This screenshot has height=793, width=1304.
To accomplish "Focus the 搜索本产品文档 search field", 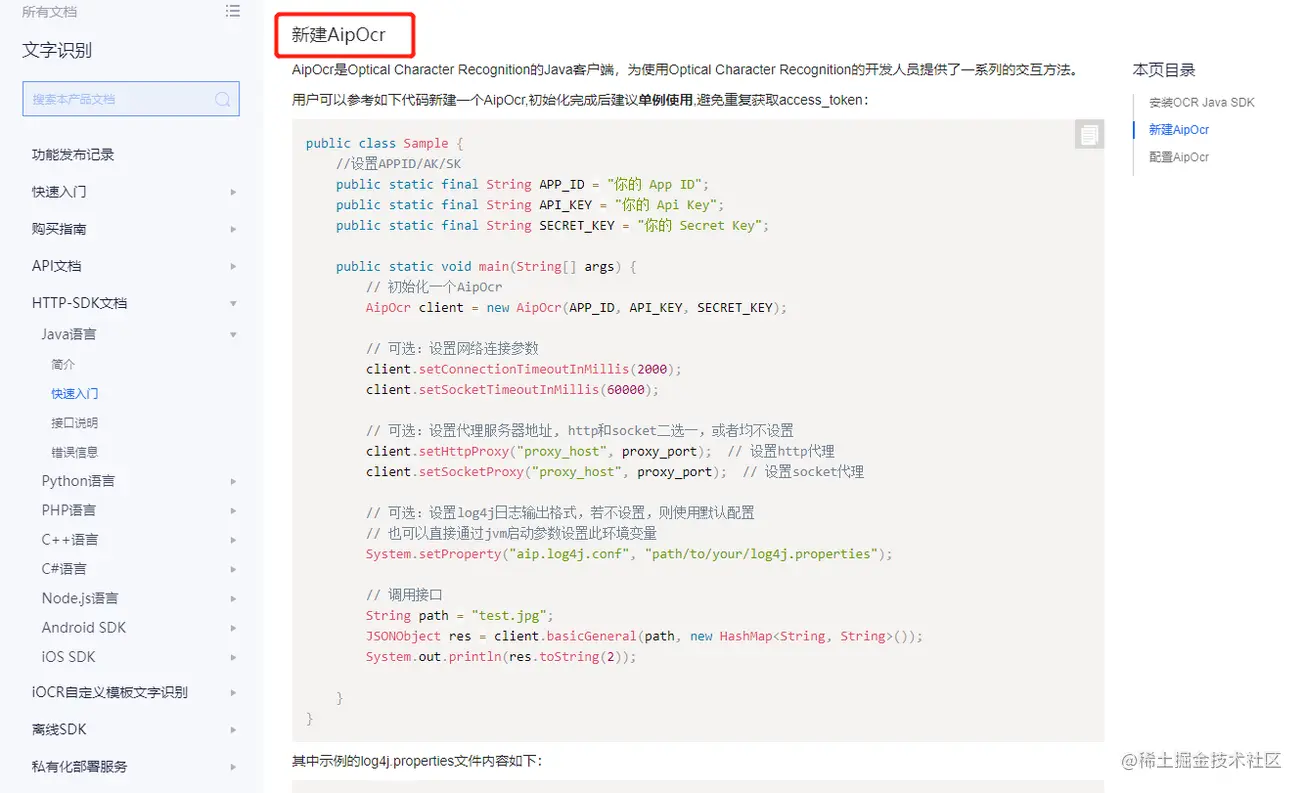I will (131, 99).
